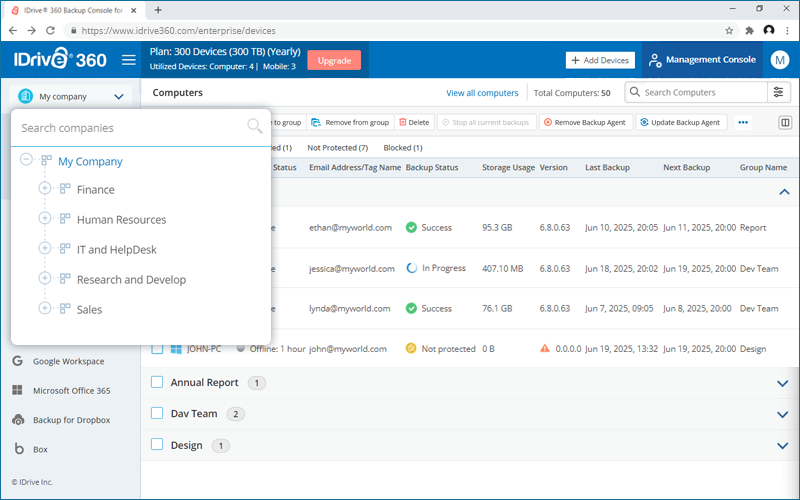This screenshot has width=800, height=500.
Task: Check the Annual Report group checkbox
Action: [157, 382]
